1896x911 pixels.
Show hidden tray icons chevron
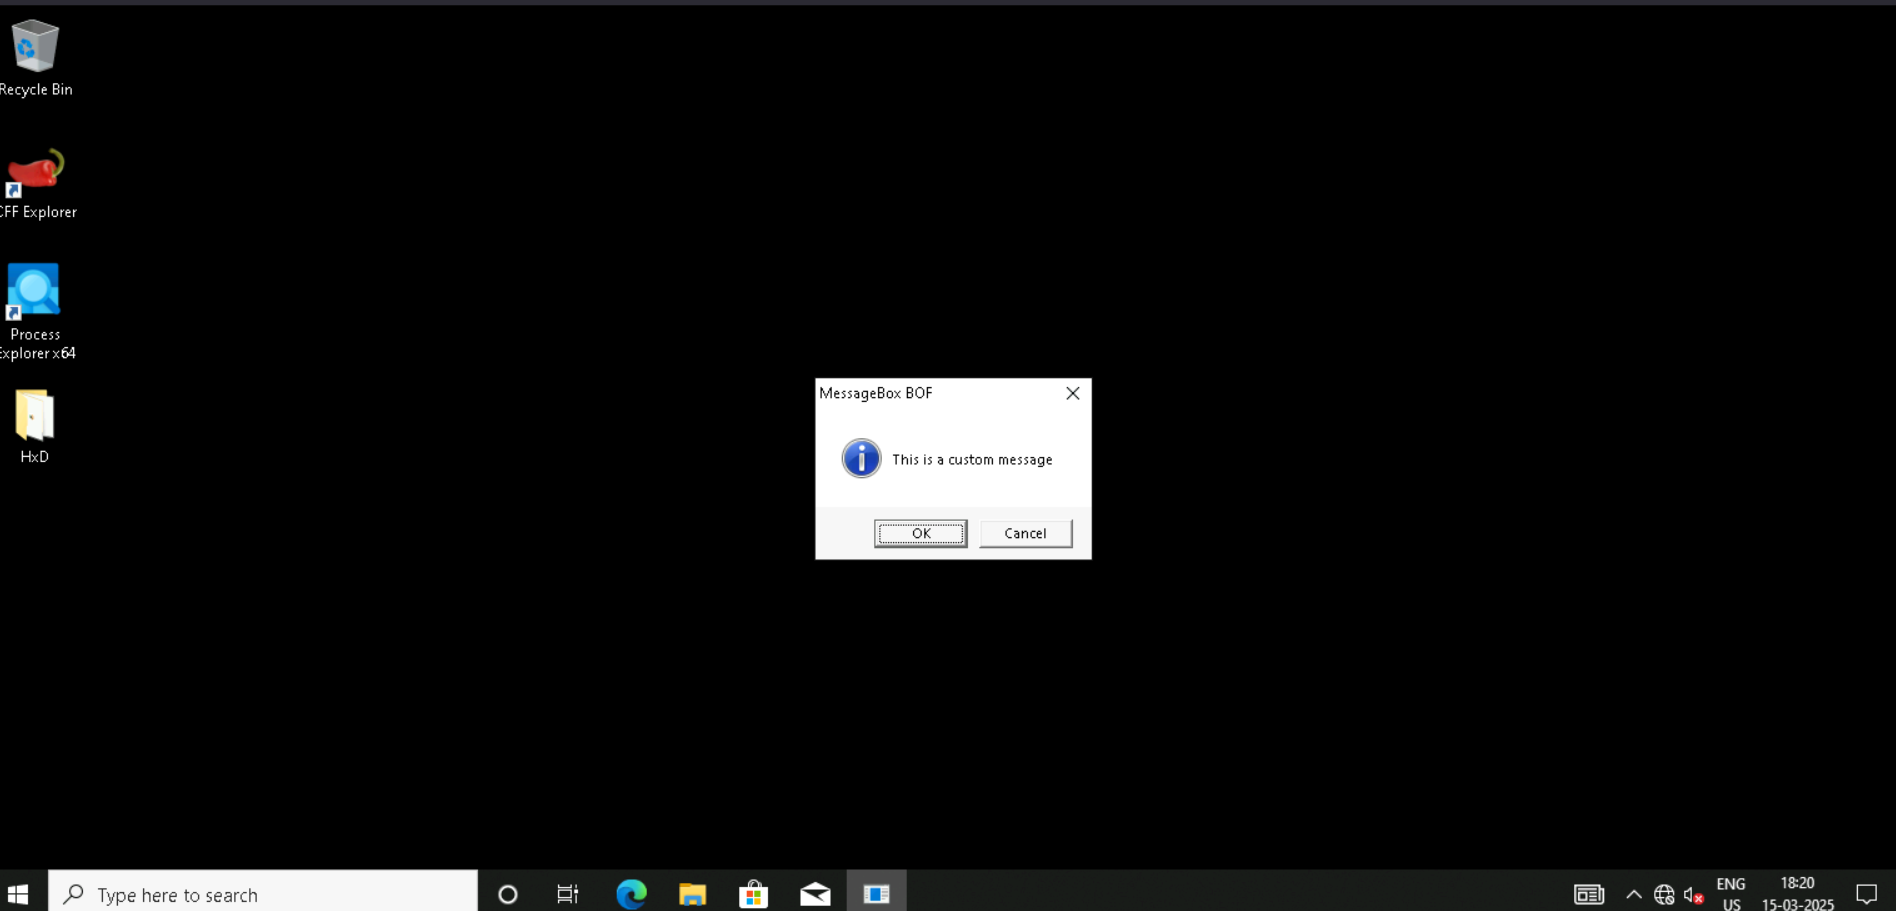(x=1633, y=894)
